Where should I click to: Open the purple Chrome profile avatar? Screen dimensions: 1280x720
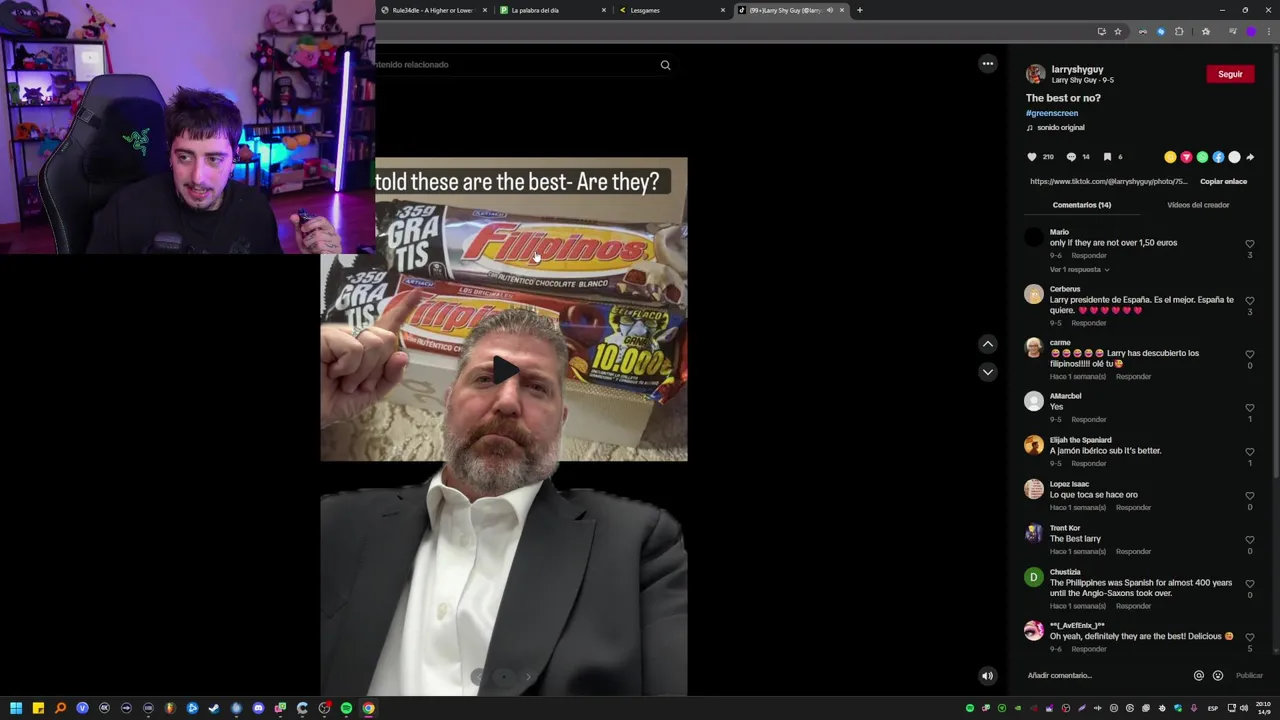click(x=1251, y=32)
